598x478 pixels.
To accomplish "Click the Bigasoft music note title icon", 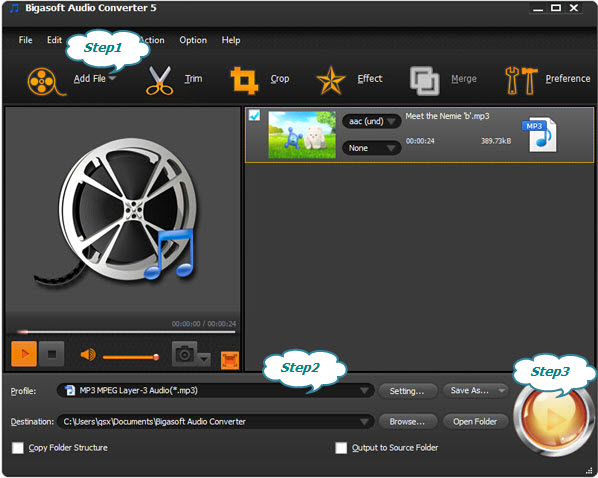I will click(14, 8).
